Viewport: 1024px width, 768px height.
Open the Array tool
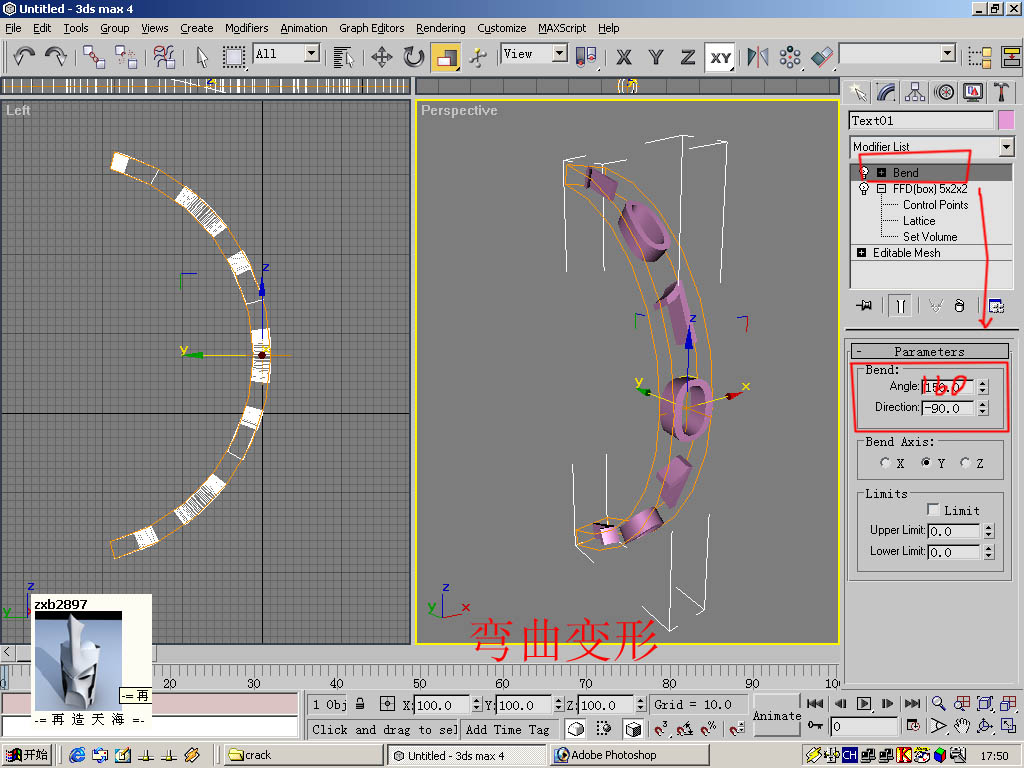coord(790,57)
